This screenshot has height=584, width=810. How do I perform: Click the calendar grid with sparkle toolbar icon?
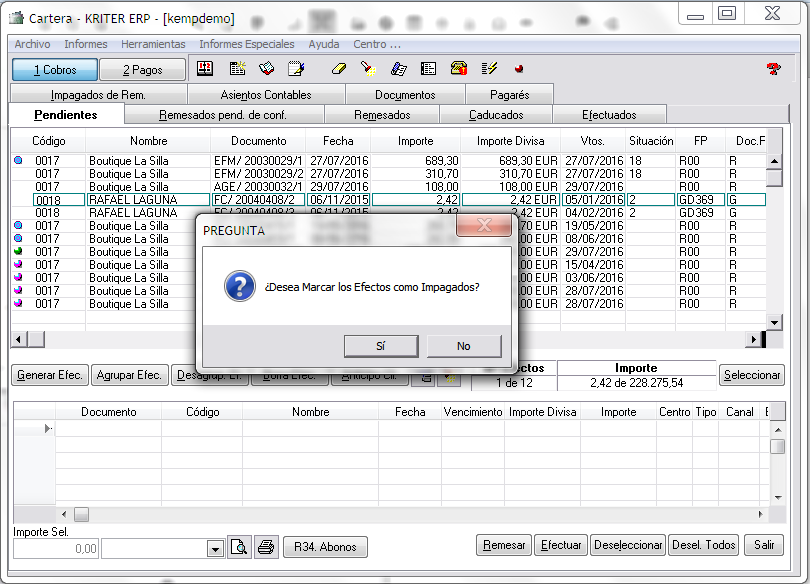[x=237, y=69]
